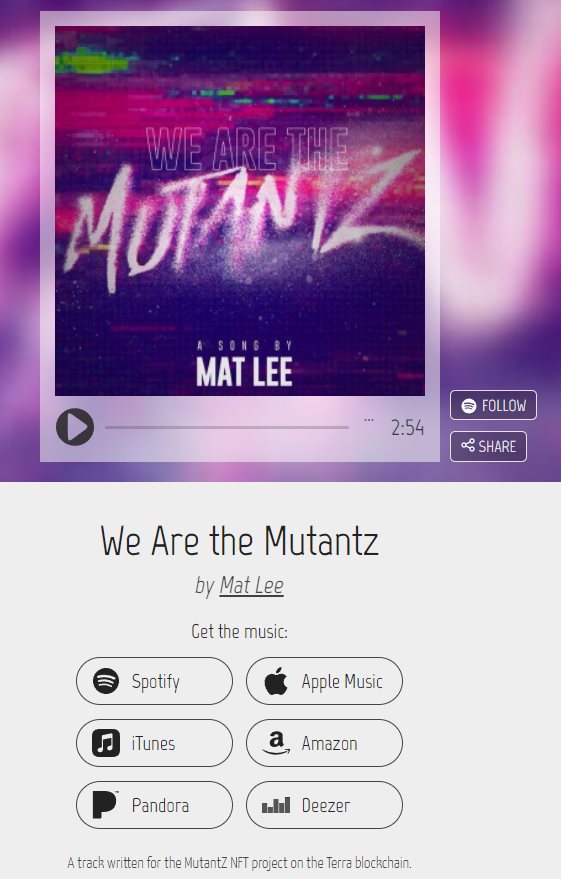Click the audio progress bar
Viewport: 561px width, 879px height.
pyautogui.click(x=227, y=427)
